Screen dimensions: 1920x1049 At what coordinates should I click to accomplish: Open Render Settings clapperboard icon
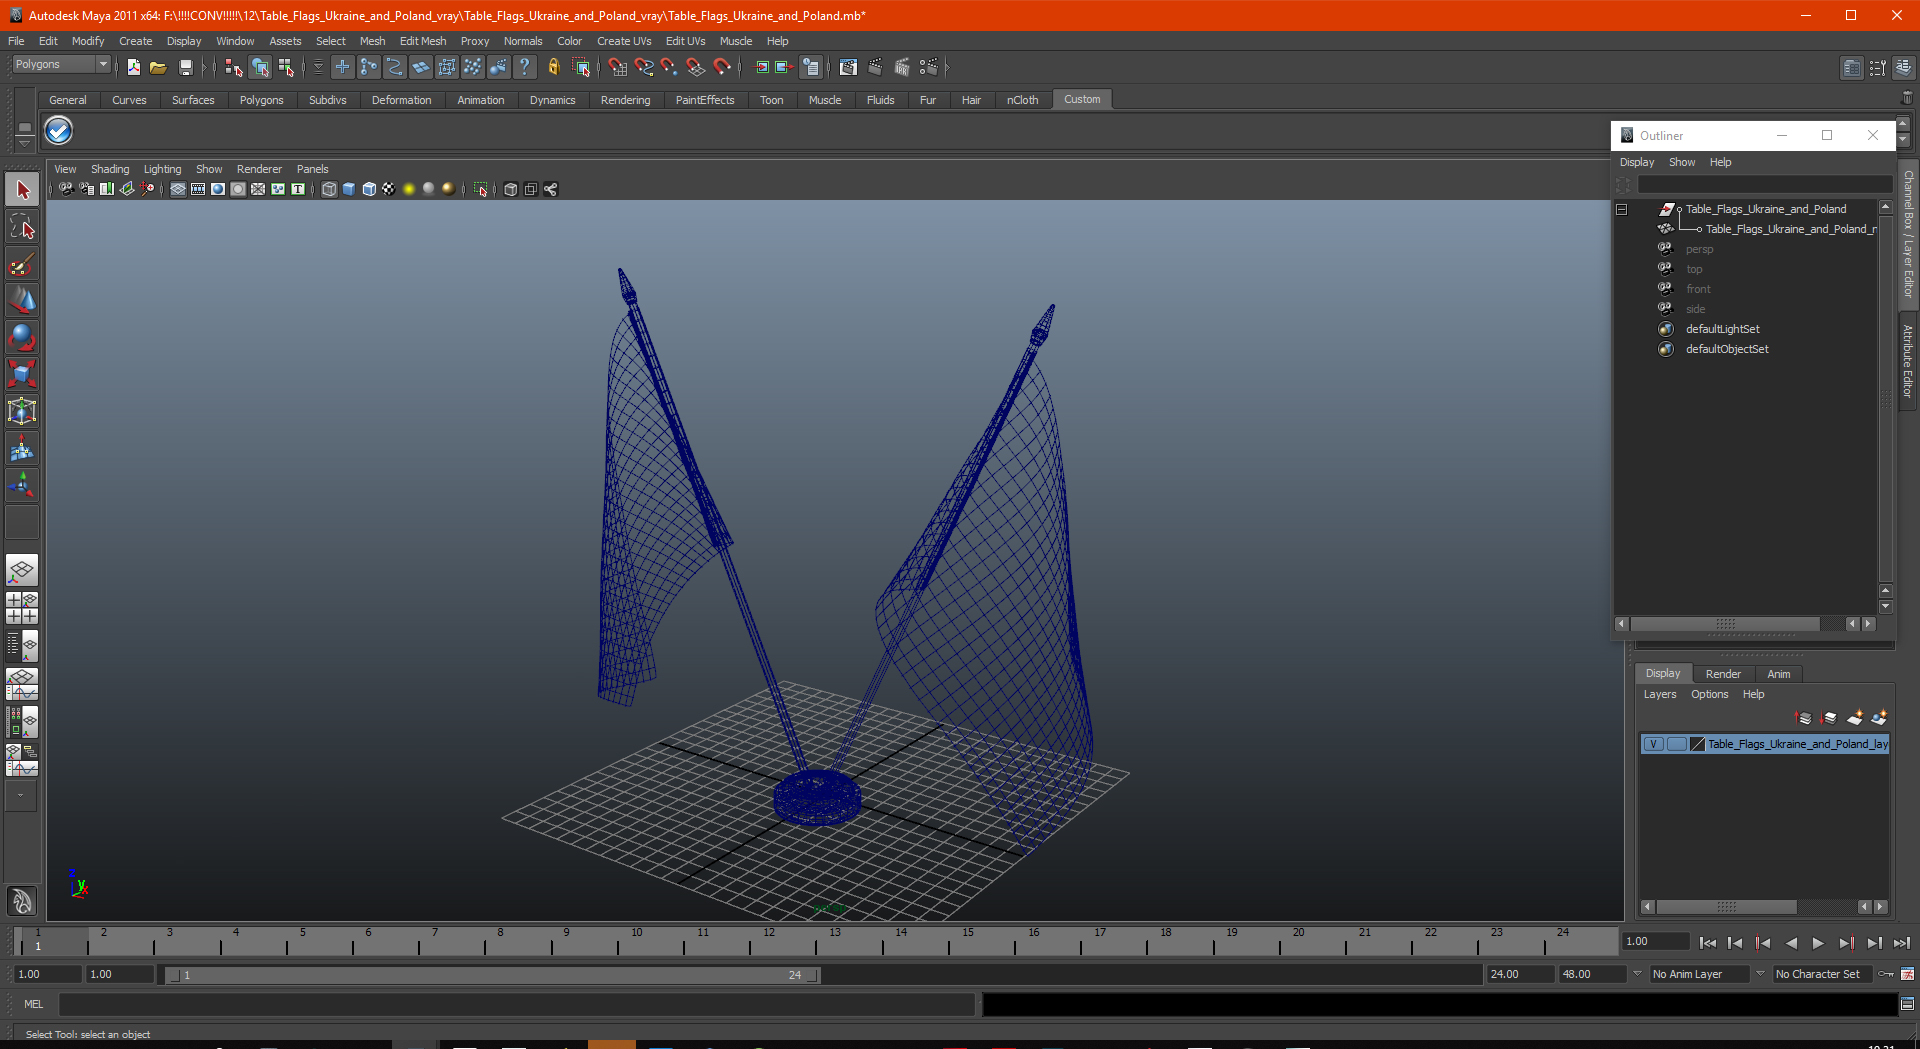click(x=929, y=67)
